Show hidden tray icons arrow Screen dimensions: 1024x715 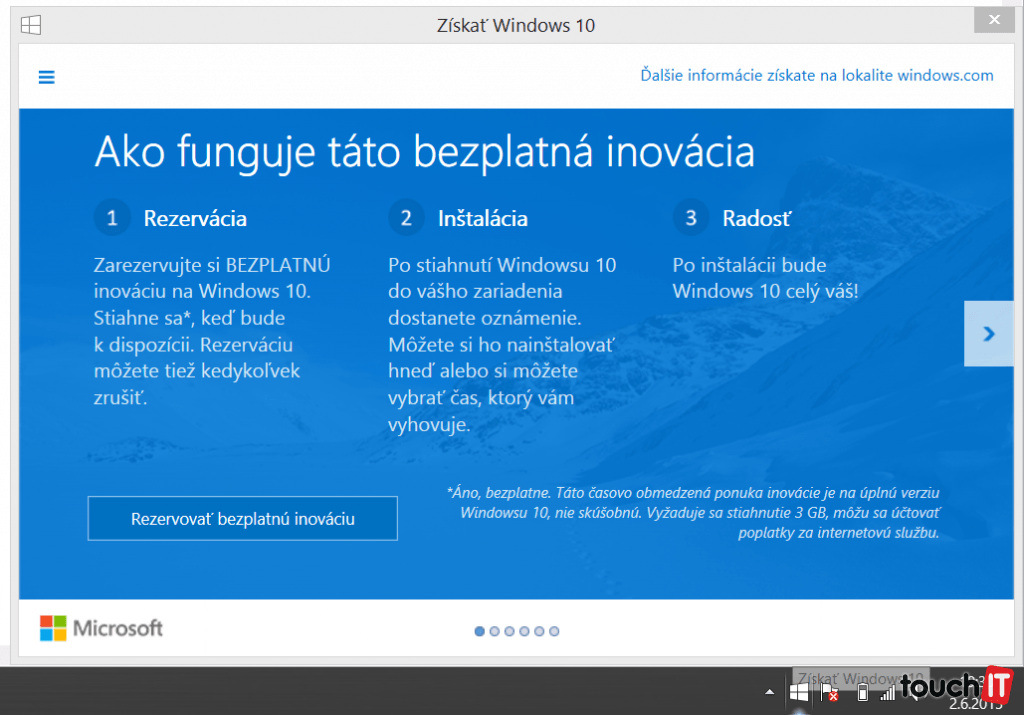tap(769, 692)
